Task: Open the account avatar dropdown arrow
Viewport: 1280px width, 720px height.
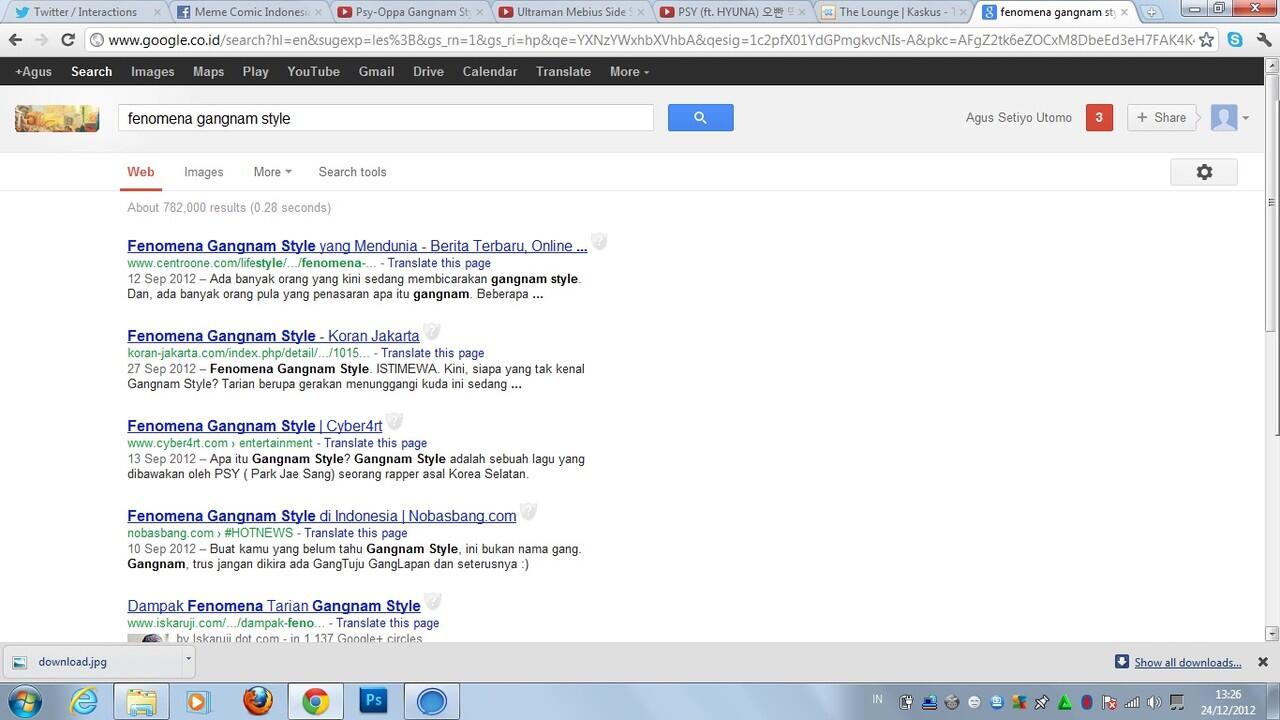Action: coord(1245,118)
